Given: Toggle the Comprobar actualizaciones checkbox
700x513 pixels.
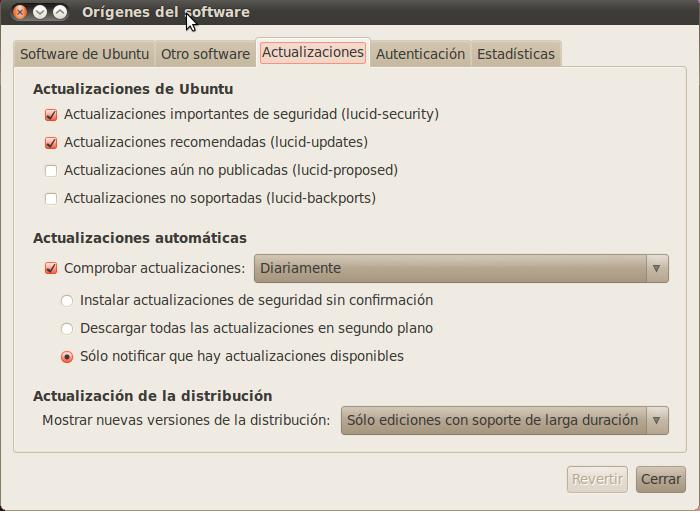Looking at the screenshot, I should pos(51,268).
